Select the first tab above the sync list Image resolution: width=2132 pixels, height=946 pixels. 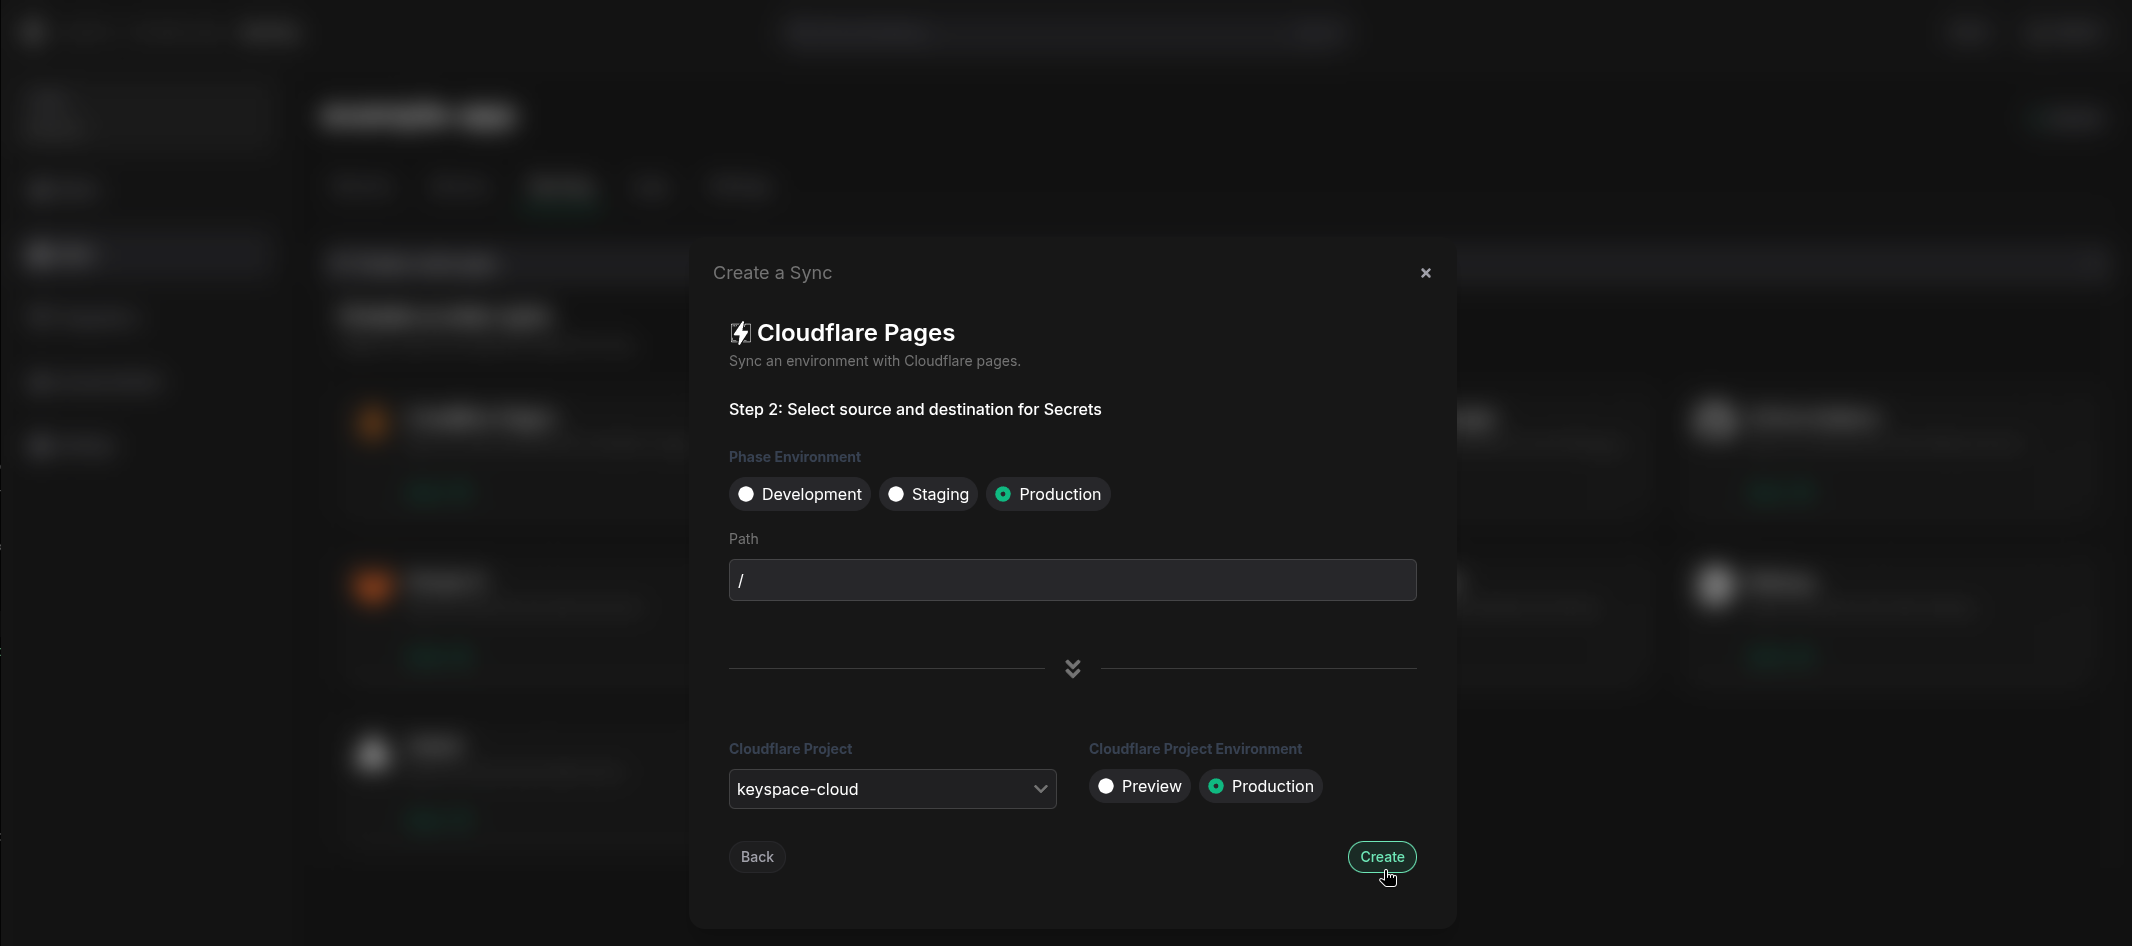pos(362,187)
